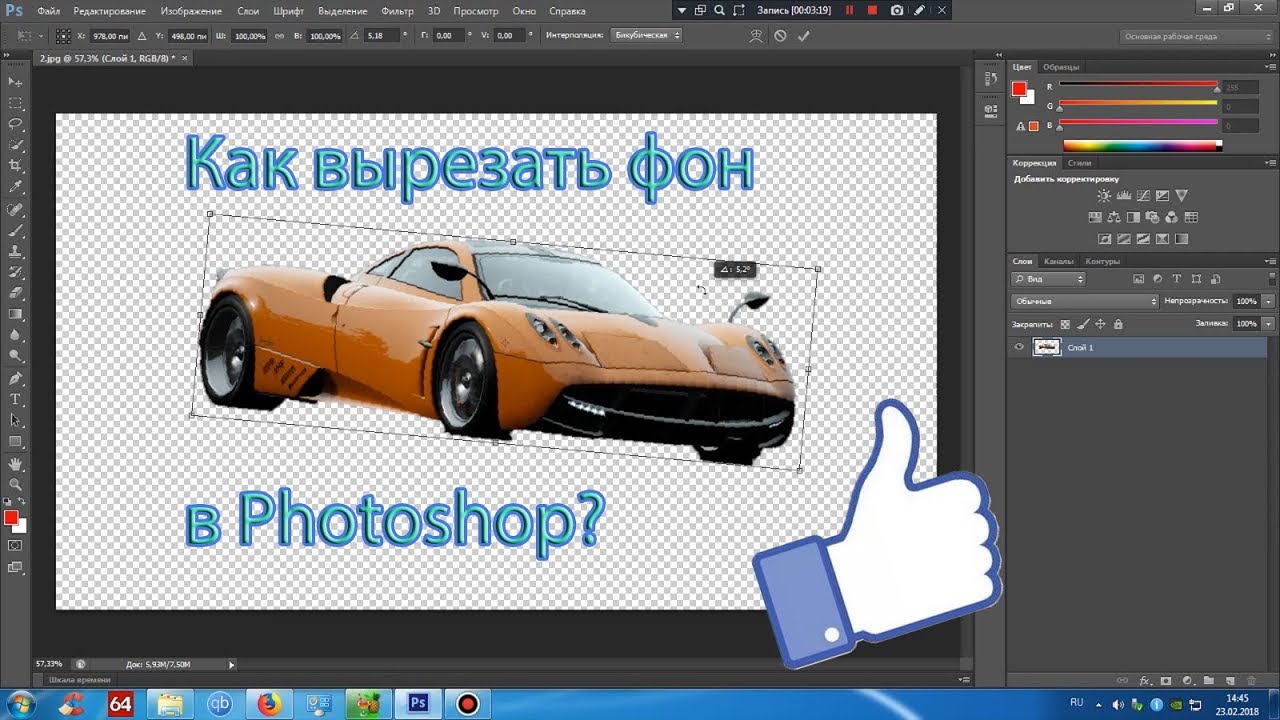Toggle type layer filter (T) icon

tap(1176, 279)
